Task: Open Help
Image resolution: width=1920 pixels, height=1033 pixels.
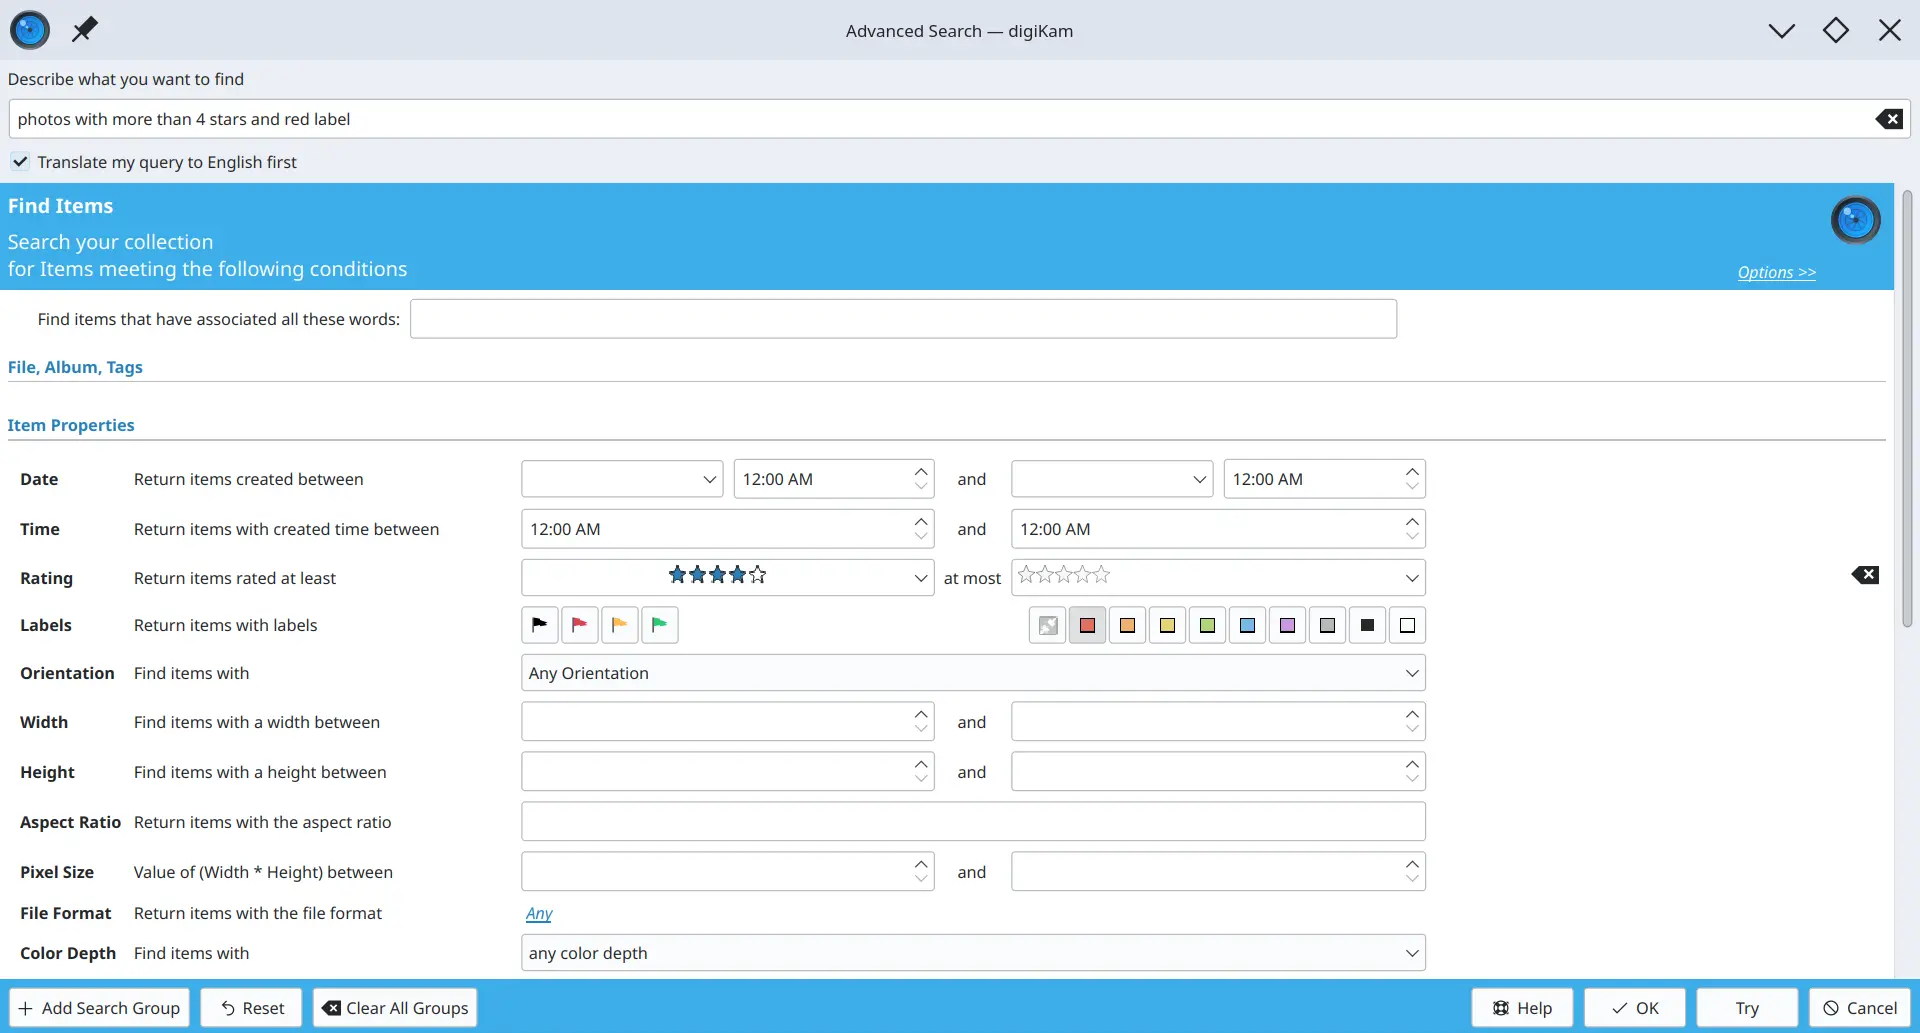Action: (x=1522, y=1008)
